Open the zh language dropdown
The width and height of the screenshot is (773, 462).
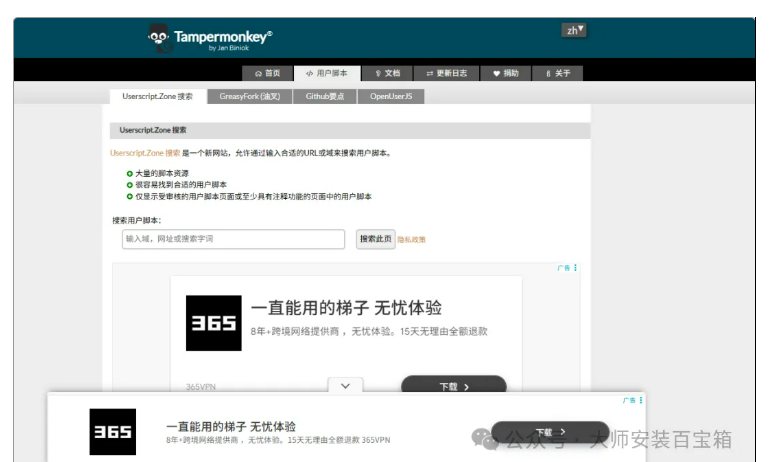point(574,30)
